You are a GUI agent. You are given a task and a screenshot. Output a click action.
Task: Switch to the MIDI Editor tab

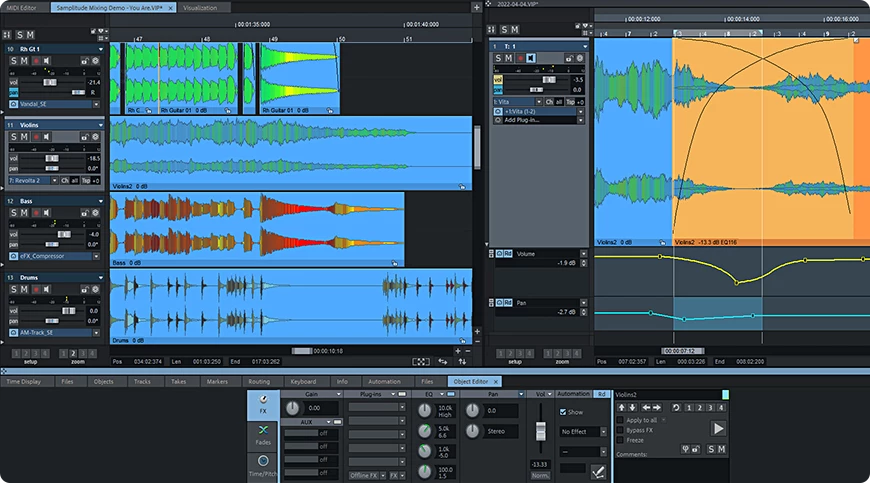(21, 6)
